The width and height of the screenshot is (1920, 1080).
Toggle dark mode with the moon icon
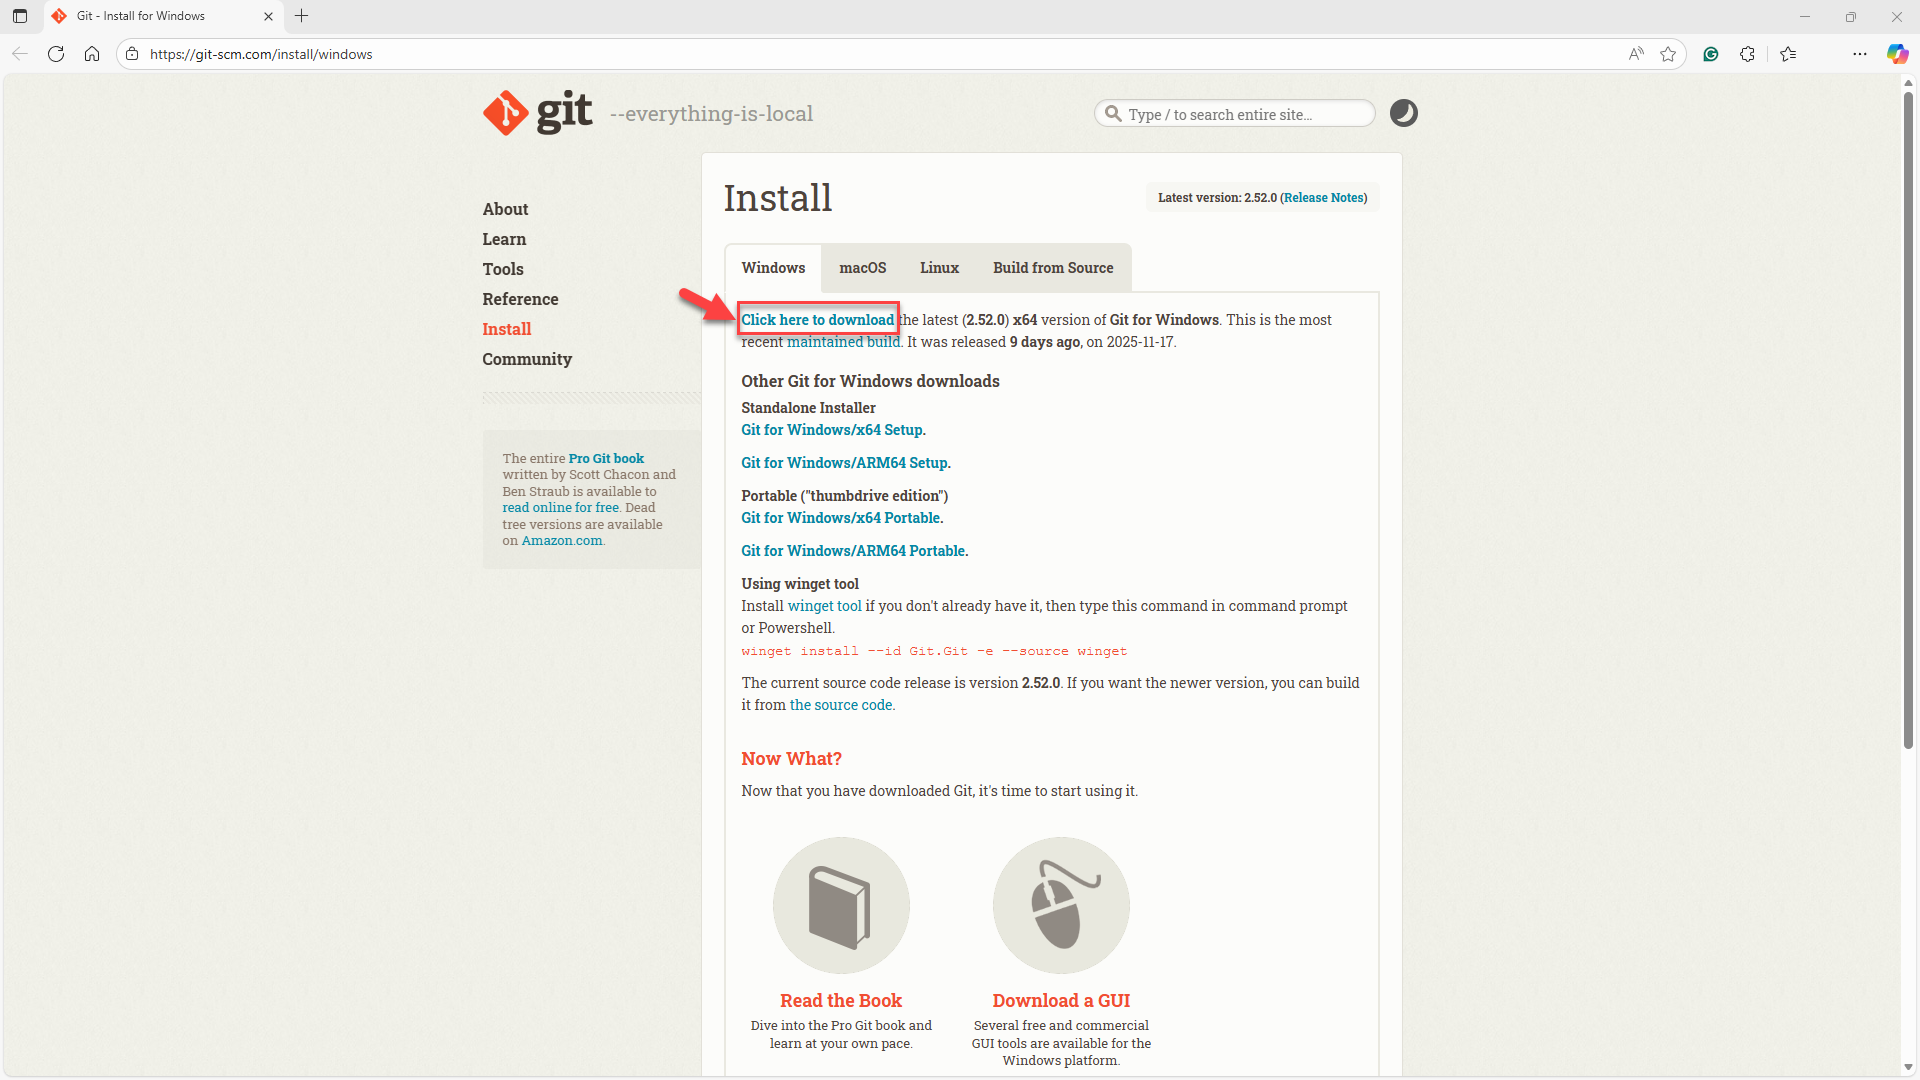coord(1403,113)
